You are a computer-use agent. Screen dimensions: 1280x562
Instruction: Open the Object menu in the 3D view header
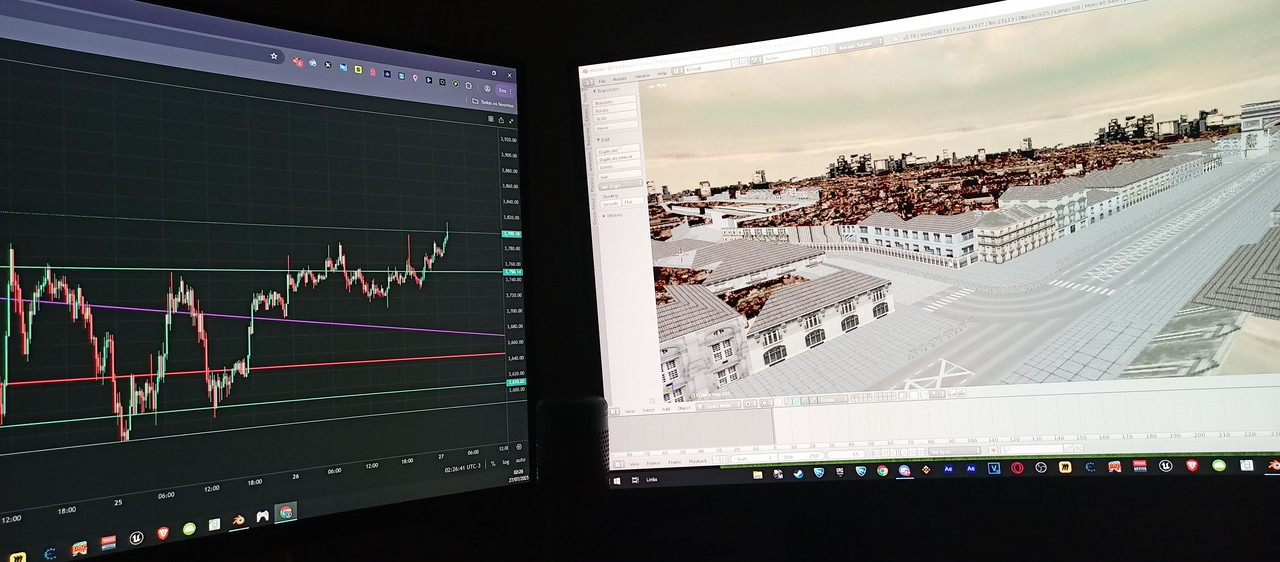pyautogui.click(x=683, y=408)
